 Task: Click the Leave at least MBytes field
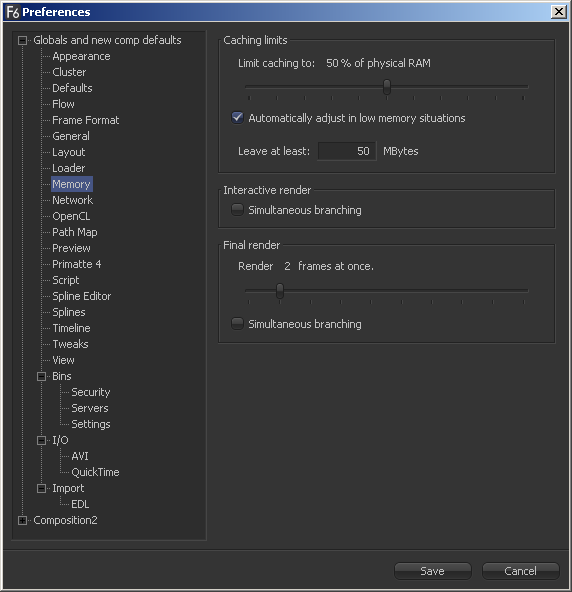coord(347,151)
